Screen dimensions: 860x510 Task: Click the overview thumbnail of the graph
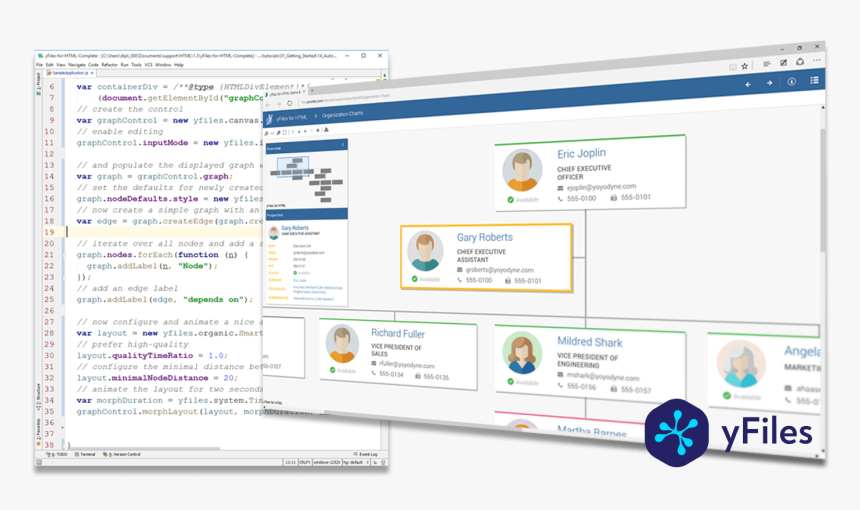coord(306,179)
